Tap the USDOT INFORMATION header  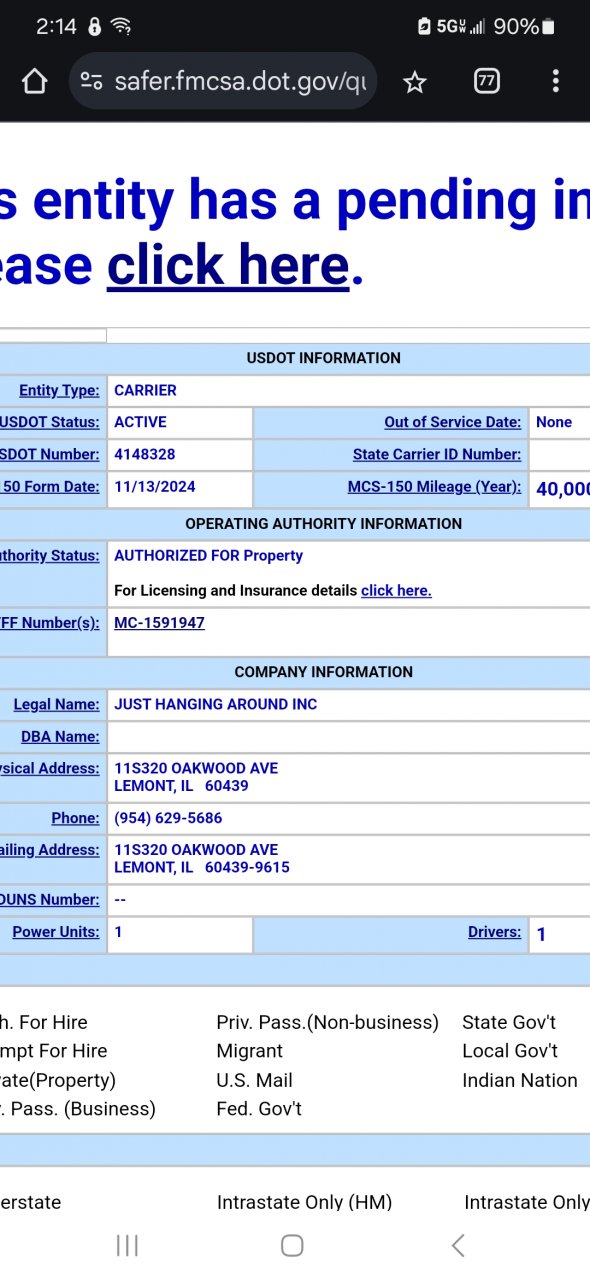tap(323, 358)
